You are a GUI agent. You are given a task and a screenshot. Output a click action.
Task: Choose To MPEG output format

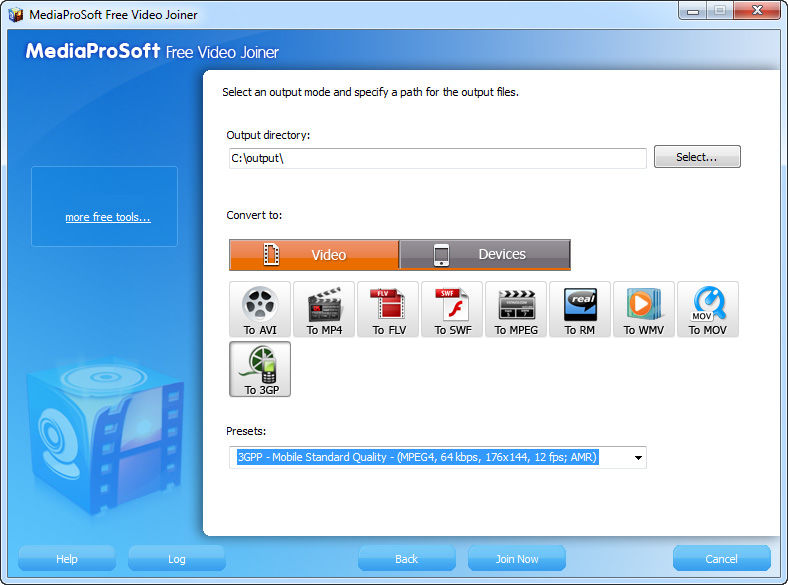pyautogui.click(x=516, y=309)
